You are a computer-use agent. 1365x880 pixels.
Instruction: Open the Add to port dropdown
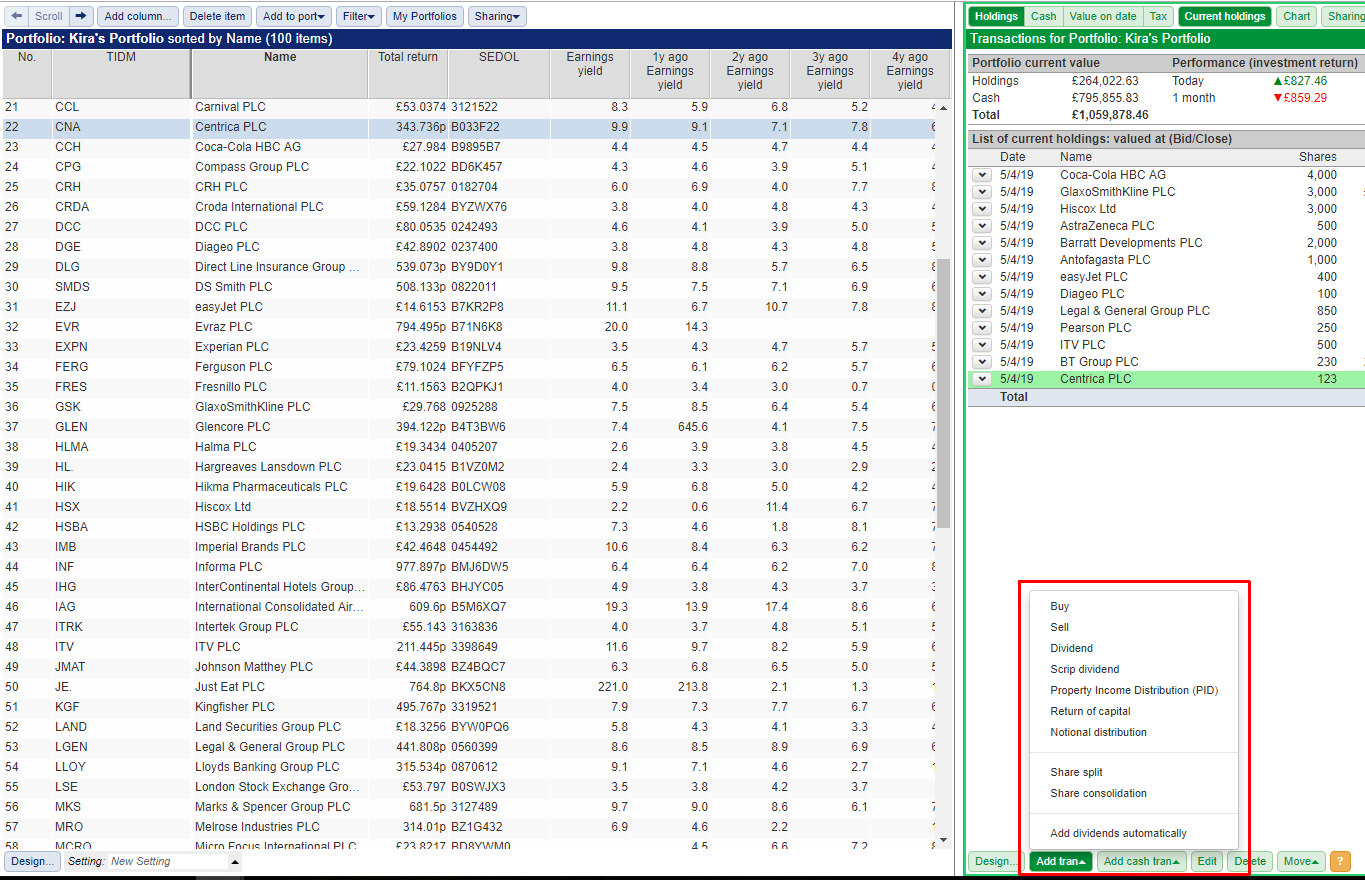[293, 16]
